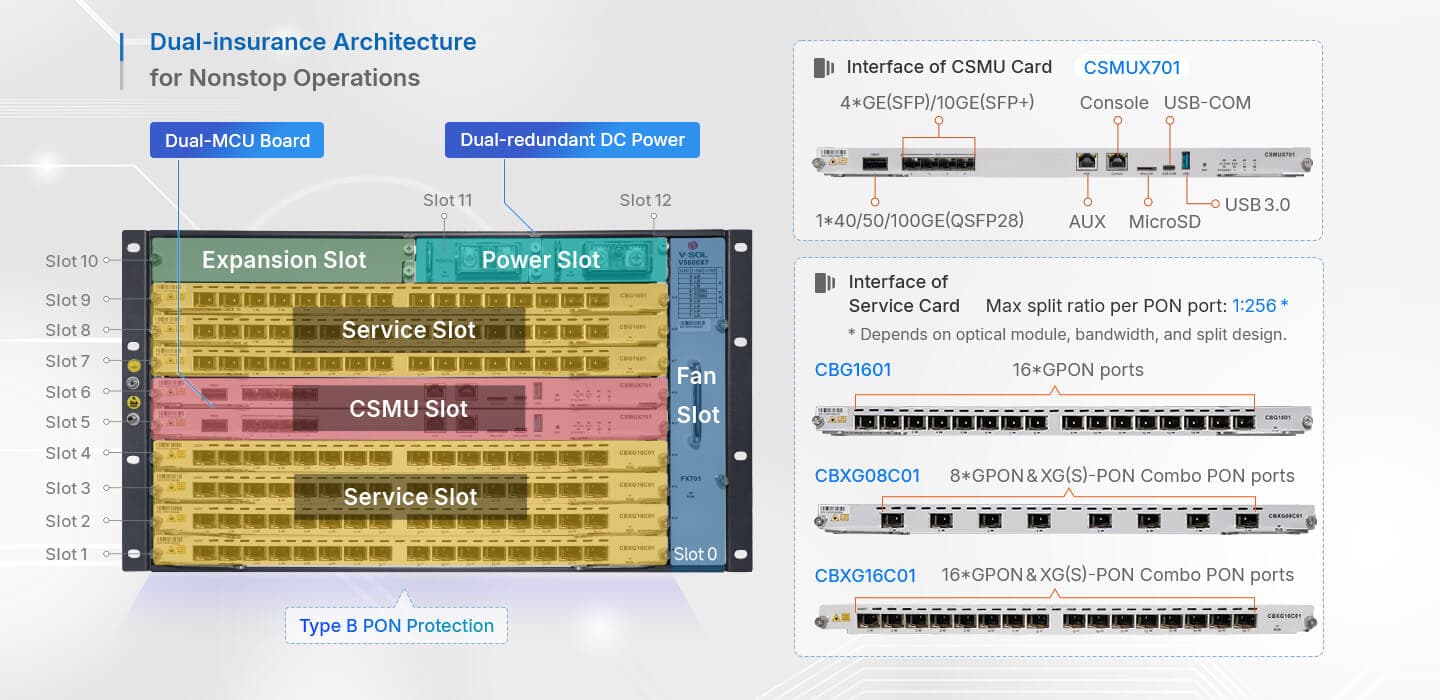This screenshot has height=700, width=1440.
Task: Select the Service Slot label beside Slot 8
Action: tap(409, 330)
